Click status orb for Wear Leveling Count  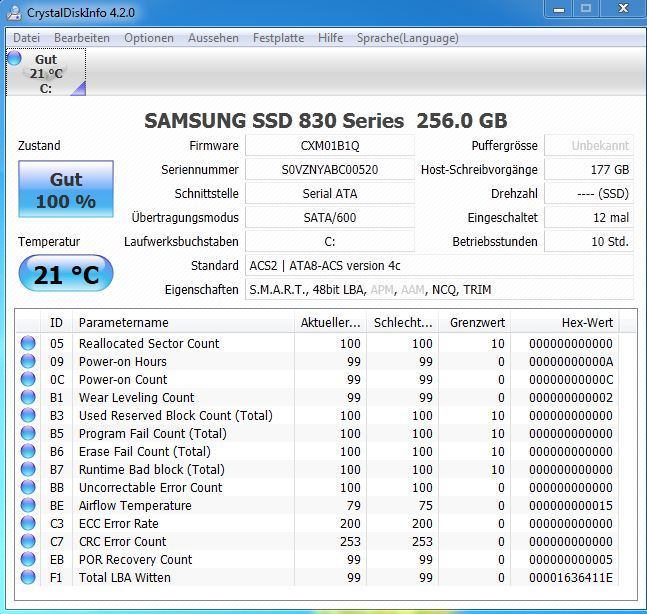pos(28,397)
